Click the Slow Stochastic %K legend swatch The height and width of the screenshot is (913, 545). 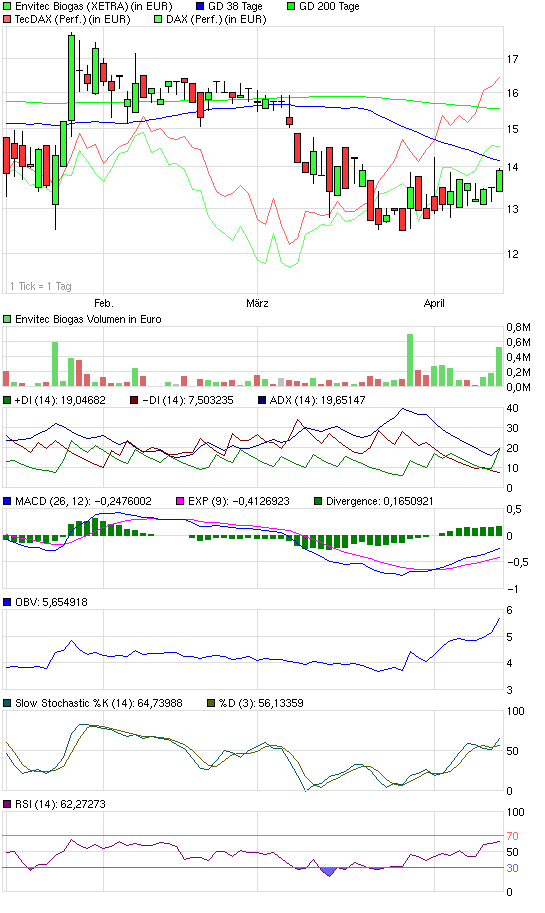[x=7, y=703]
